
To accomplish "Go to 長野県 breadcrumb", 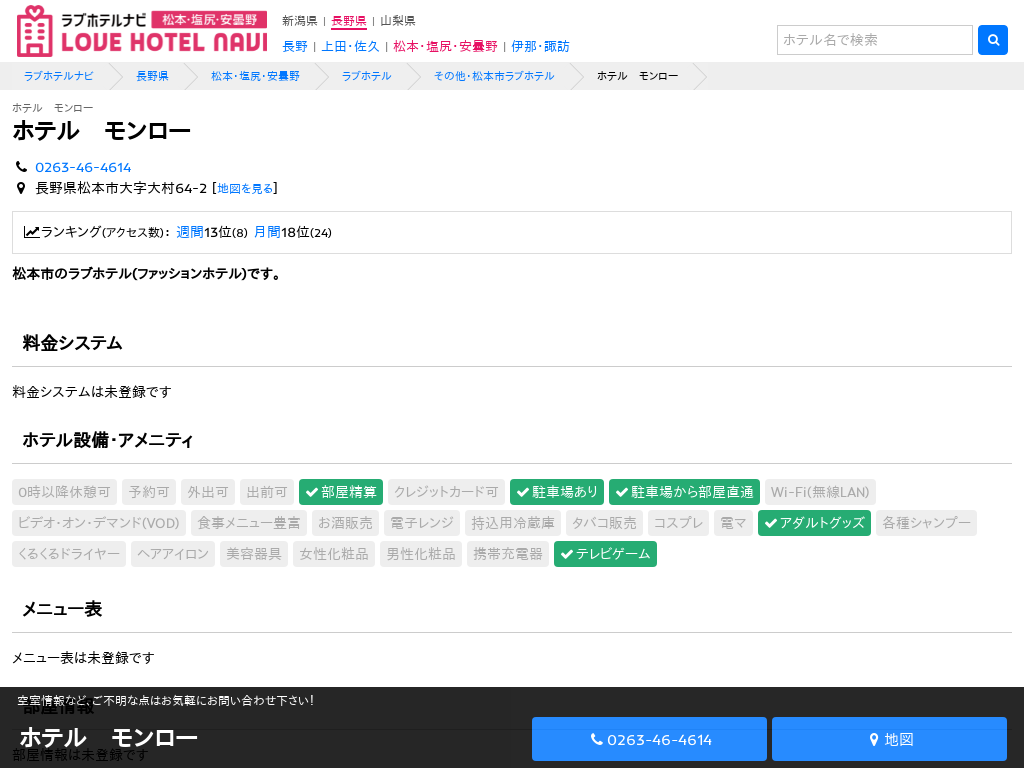I will [x=152, y=76].
